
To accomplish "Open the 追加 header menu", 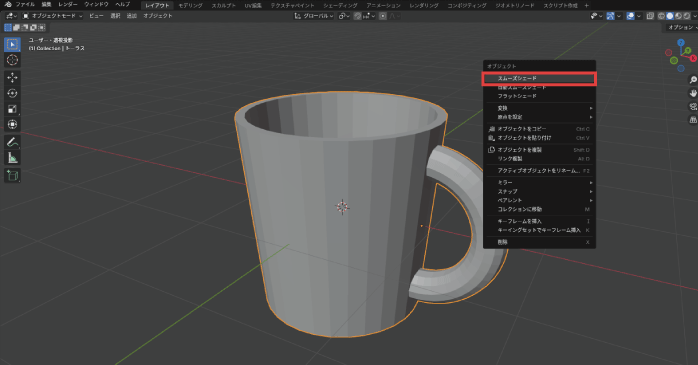I will [131, 16].
